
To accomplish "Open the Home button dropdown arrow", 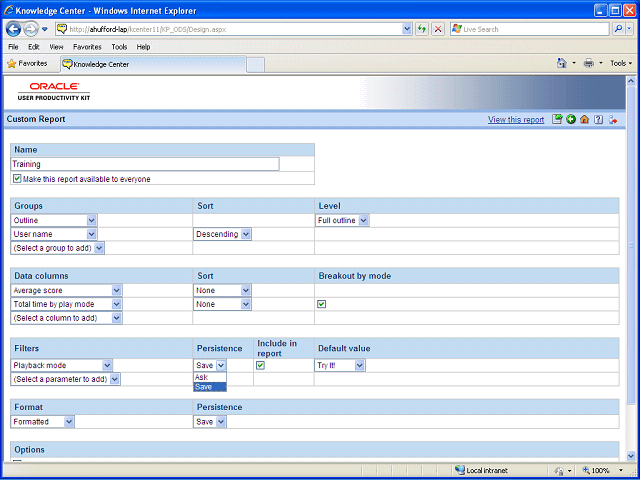I will (574, 63).
